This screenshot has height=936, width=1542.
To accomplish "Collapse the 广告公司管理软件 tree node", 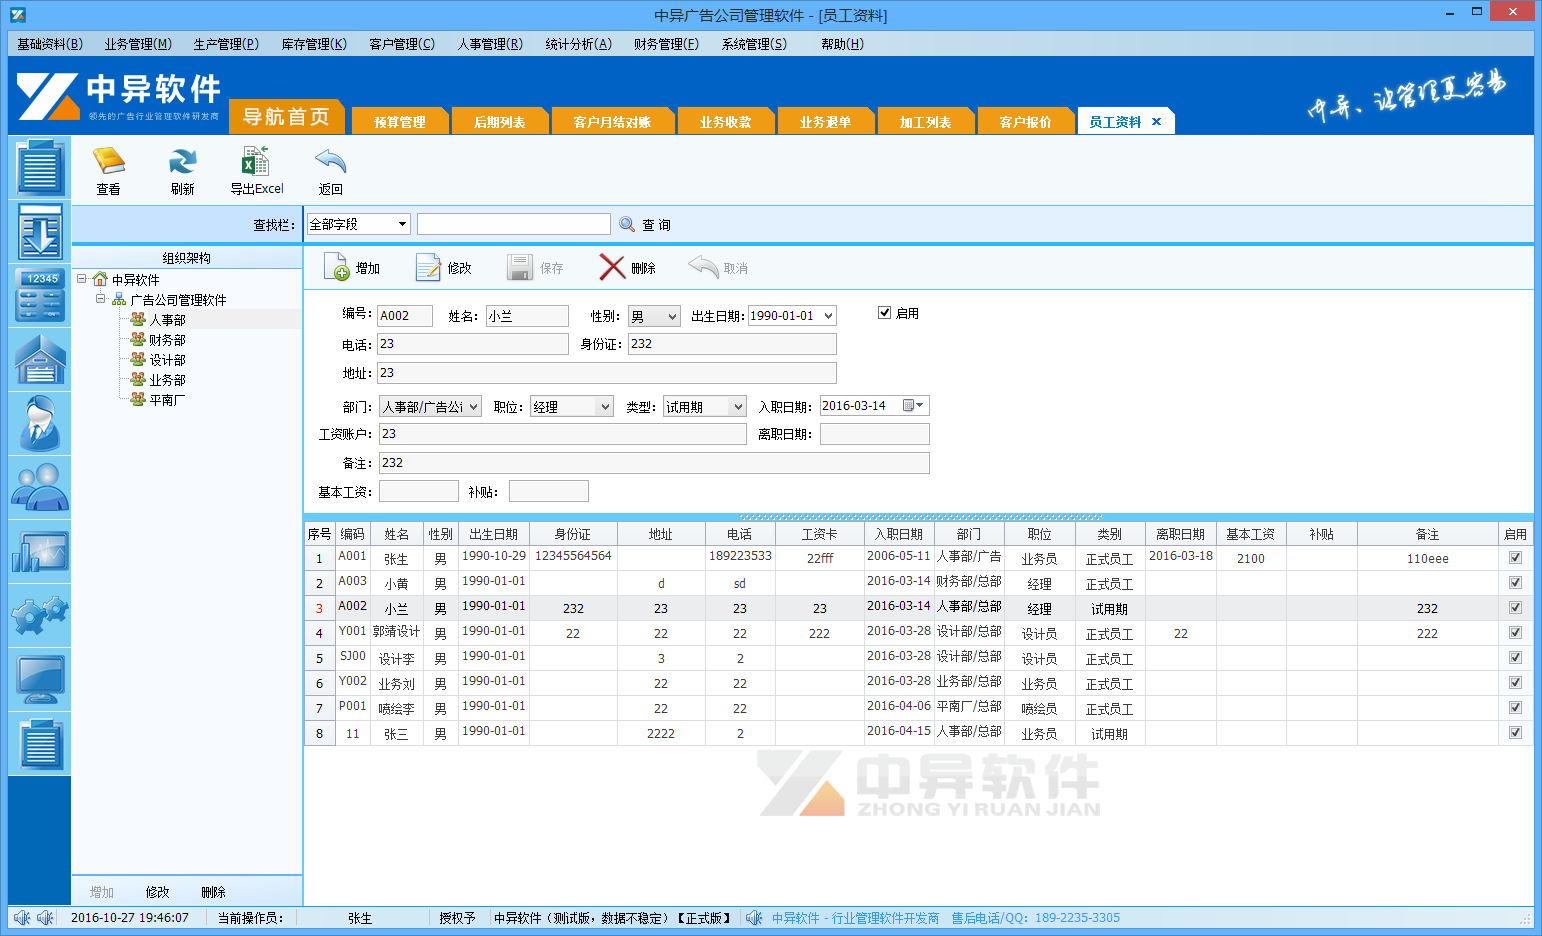I will tap(99, 300).
